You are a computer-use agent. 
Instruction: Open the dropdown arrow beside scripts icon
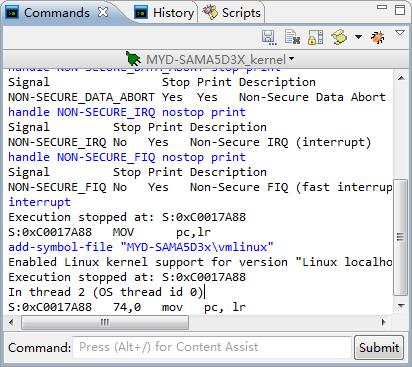point(358,37)
